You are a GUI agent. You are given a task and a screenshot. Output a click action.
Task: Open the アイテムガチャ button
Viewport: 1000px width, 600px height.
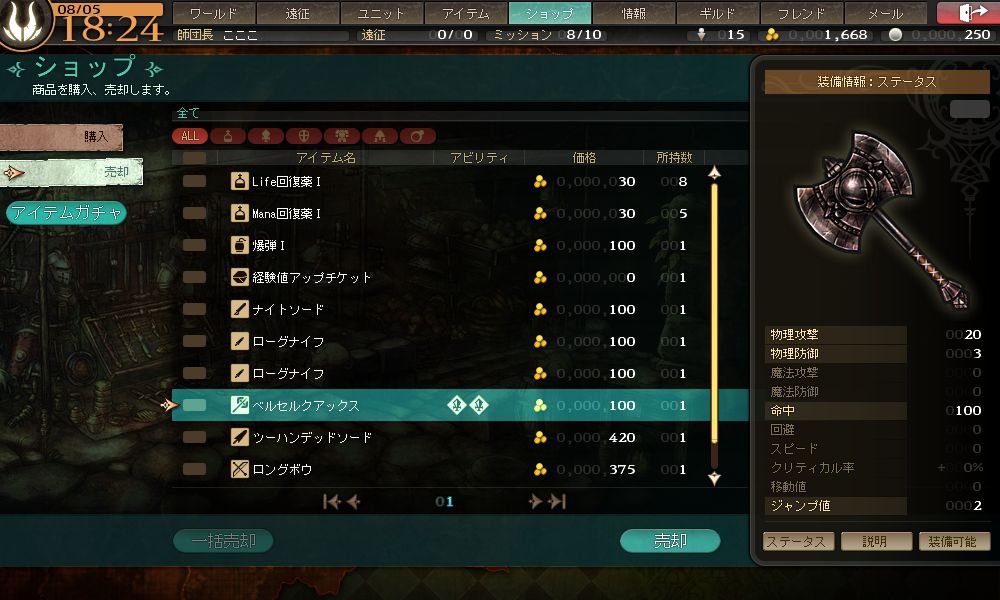click(x=66, y=213)
